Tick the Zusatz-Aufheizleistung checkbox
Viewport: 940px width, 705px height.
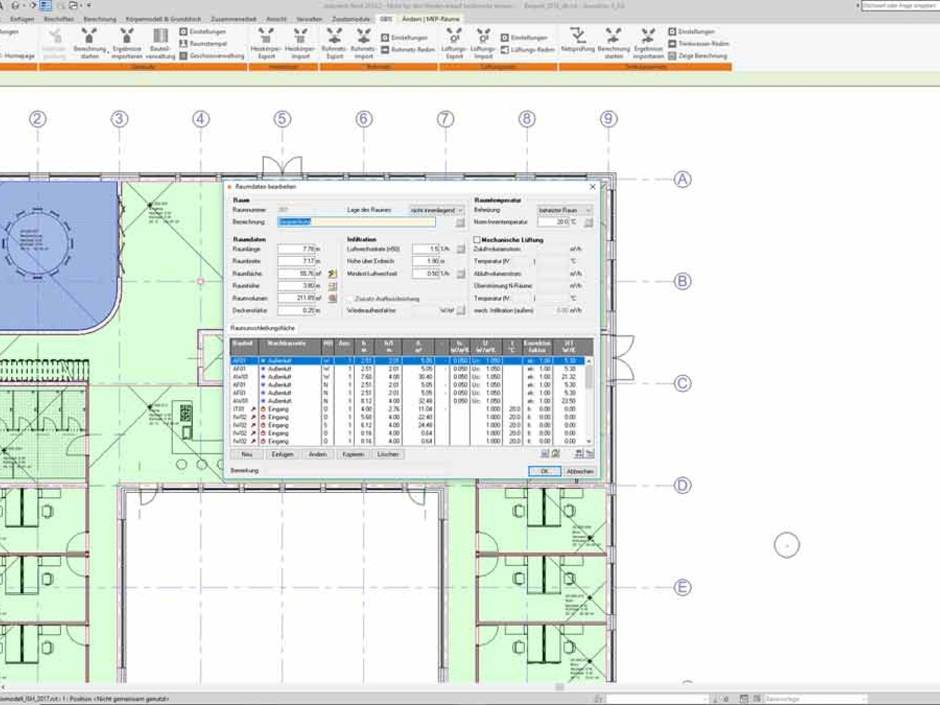[351, 298]
